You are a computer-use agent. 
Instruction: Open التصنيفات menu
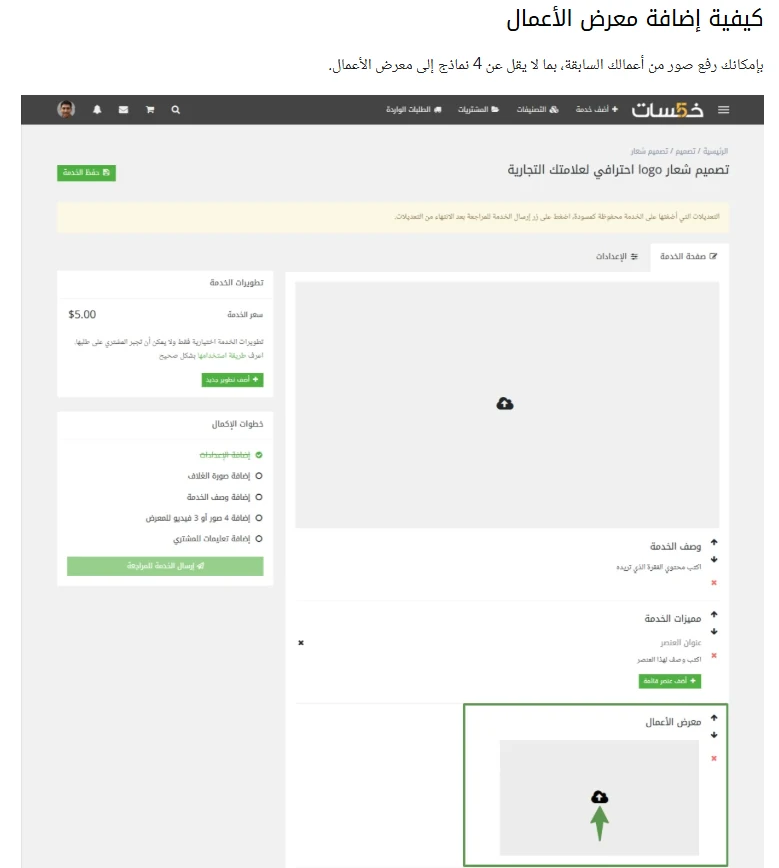tap(538, 110)
